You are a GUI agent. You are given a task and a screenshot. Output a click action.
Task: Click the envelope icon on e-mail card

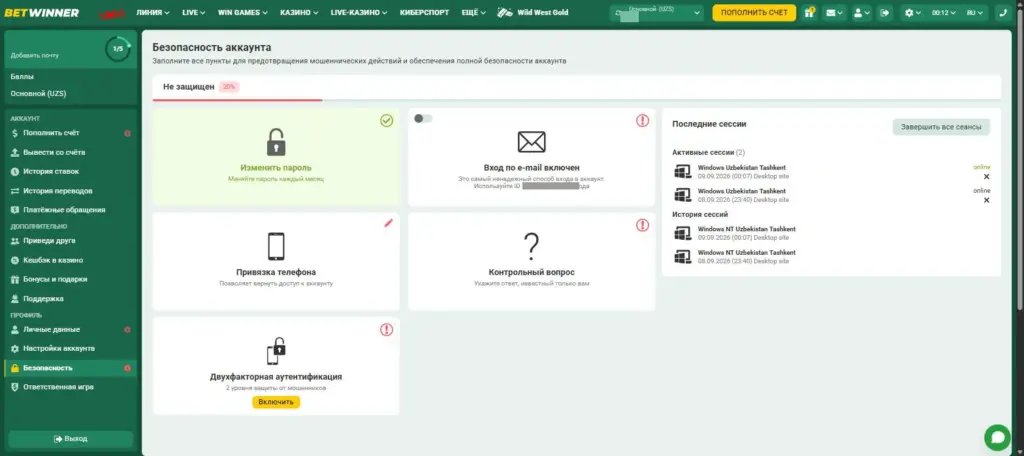(532, 142)
